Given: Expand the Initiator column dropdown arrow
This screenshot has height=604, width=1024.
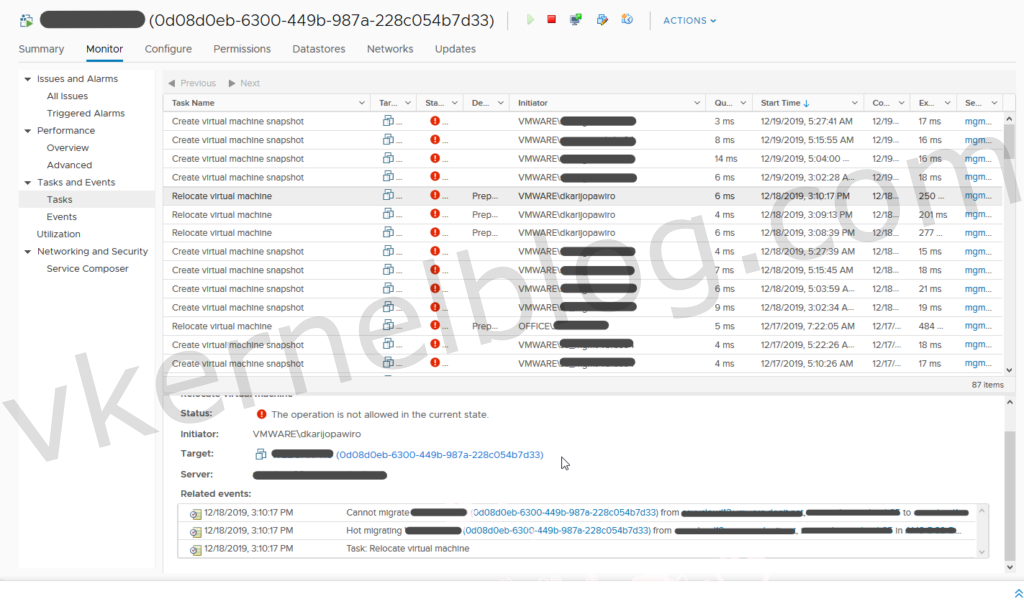Looking at the screenshot, I should point(697,103).
